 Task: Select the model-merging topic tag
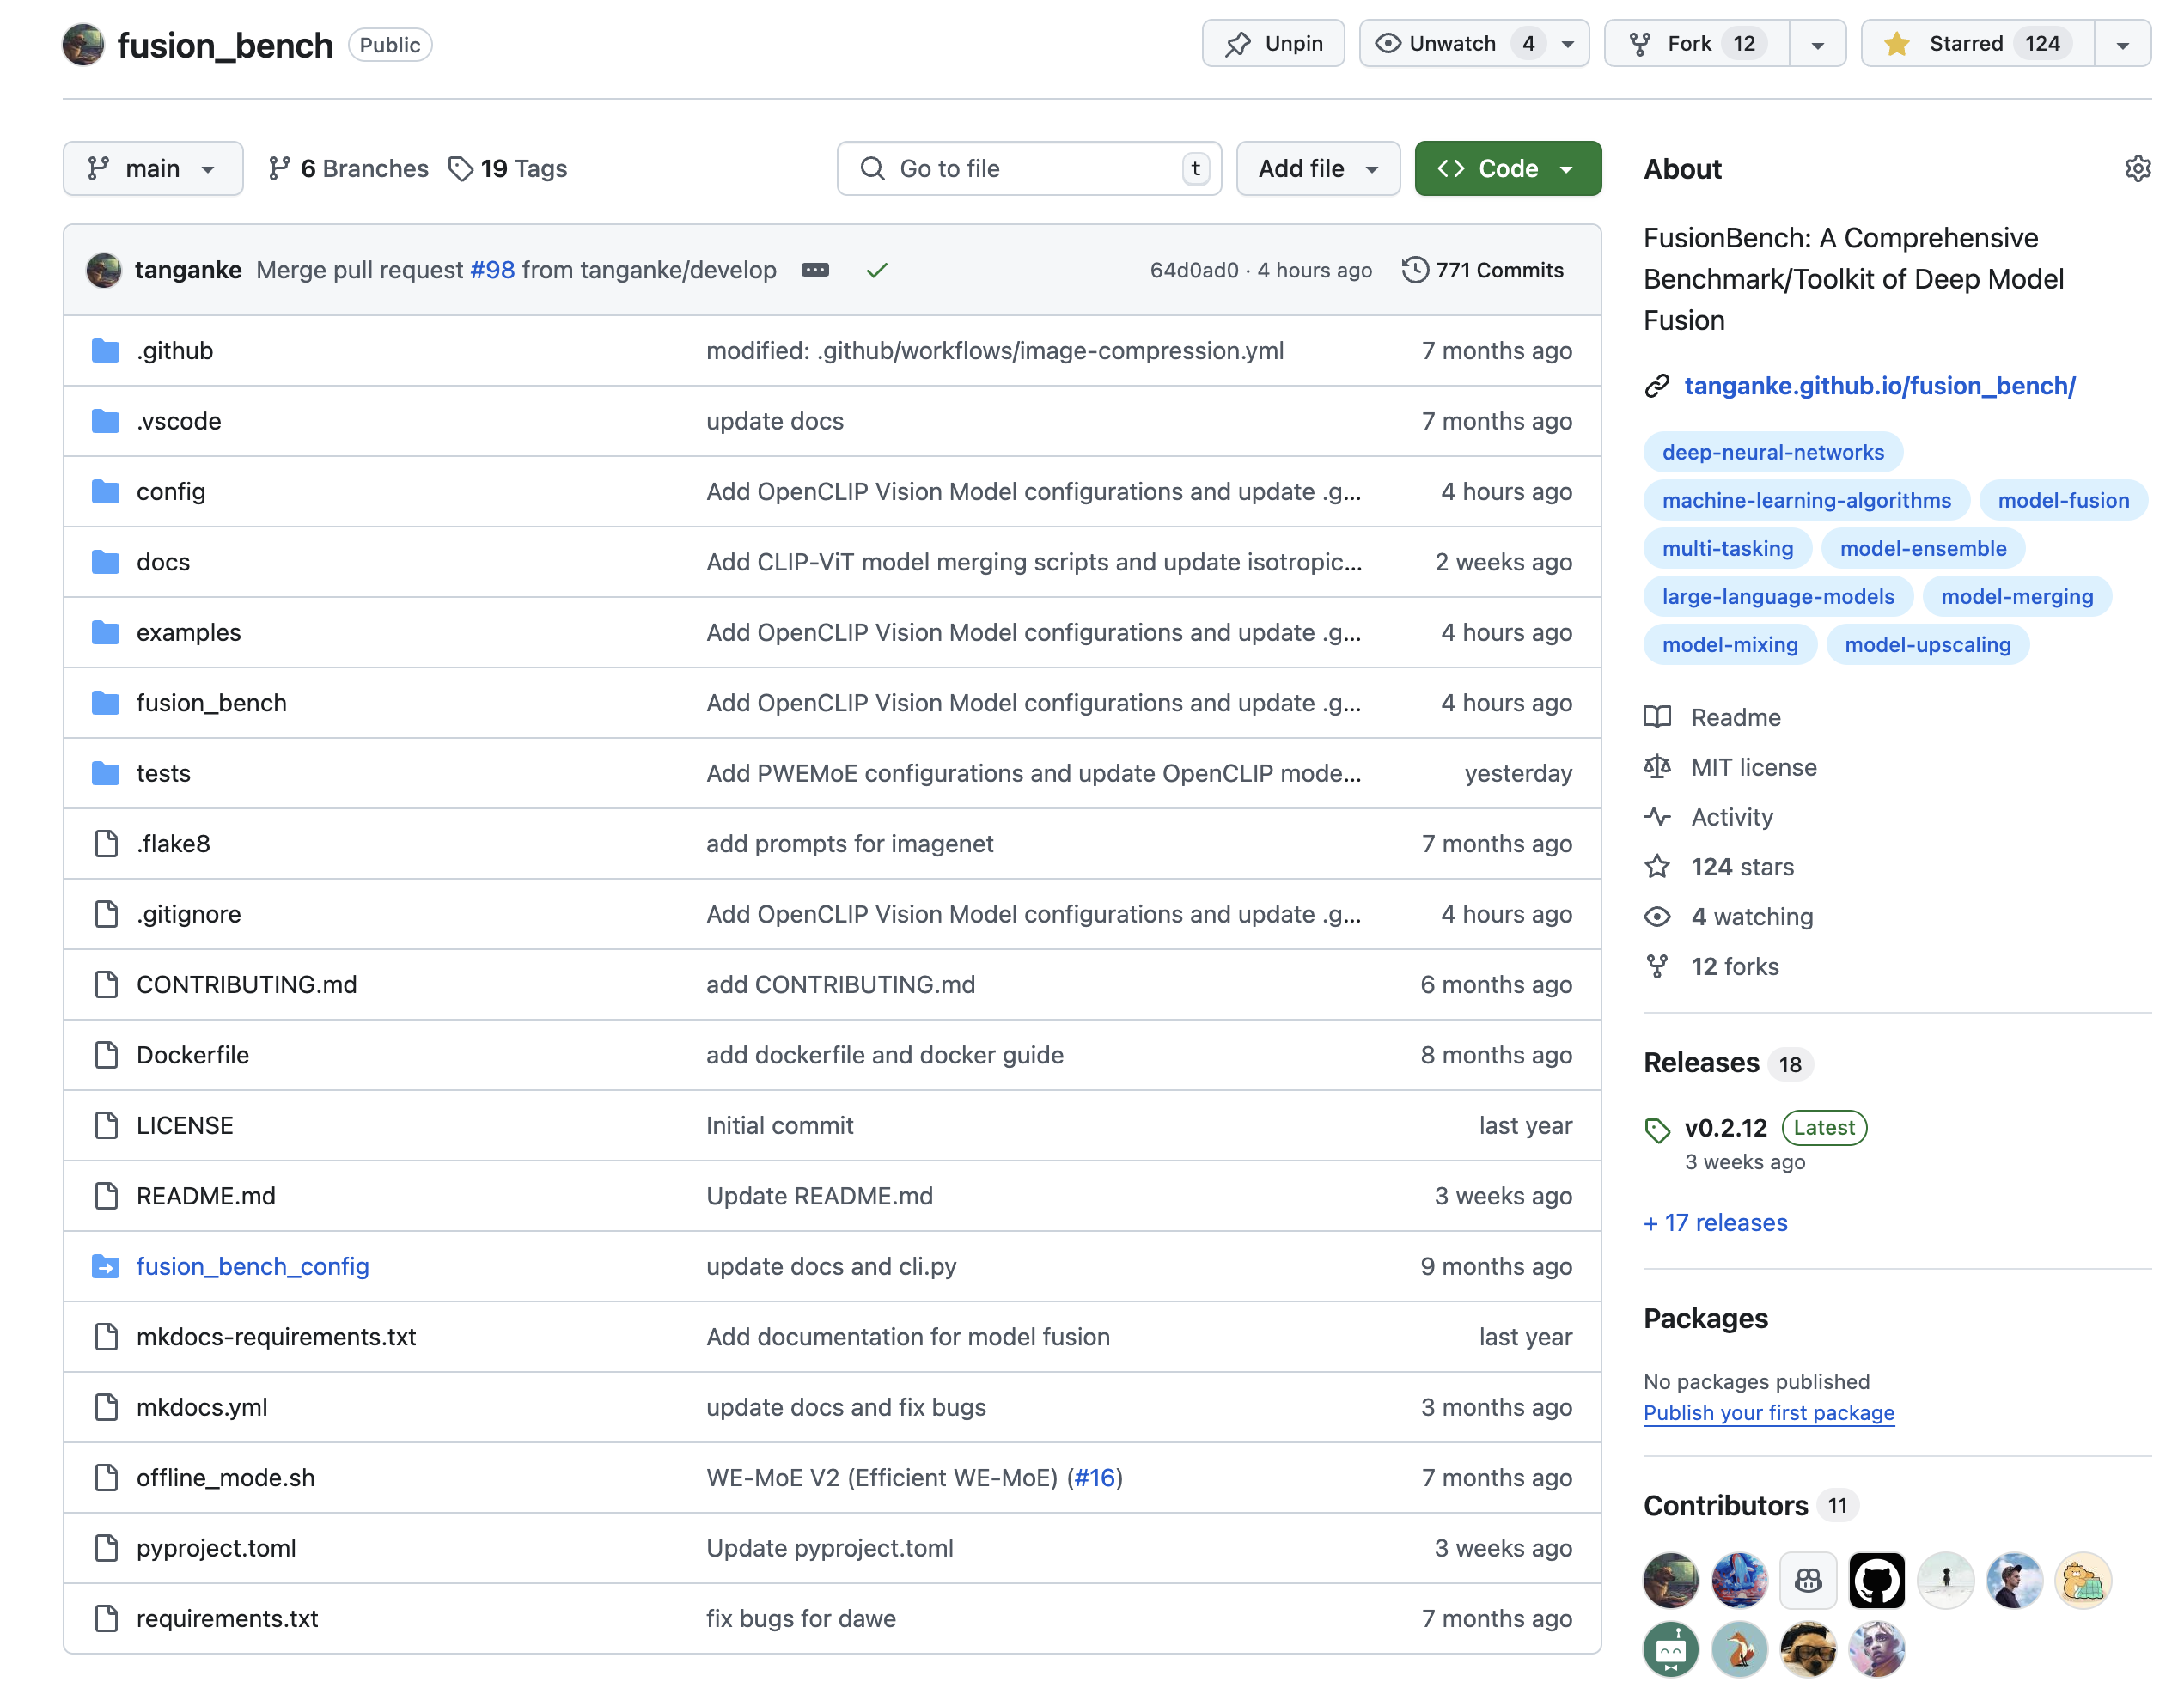2016,596
